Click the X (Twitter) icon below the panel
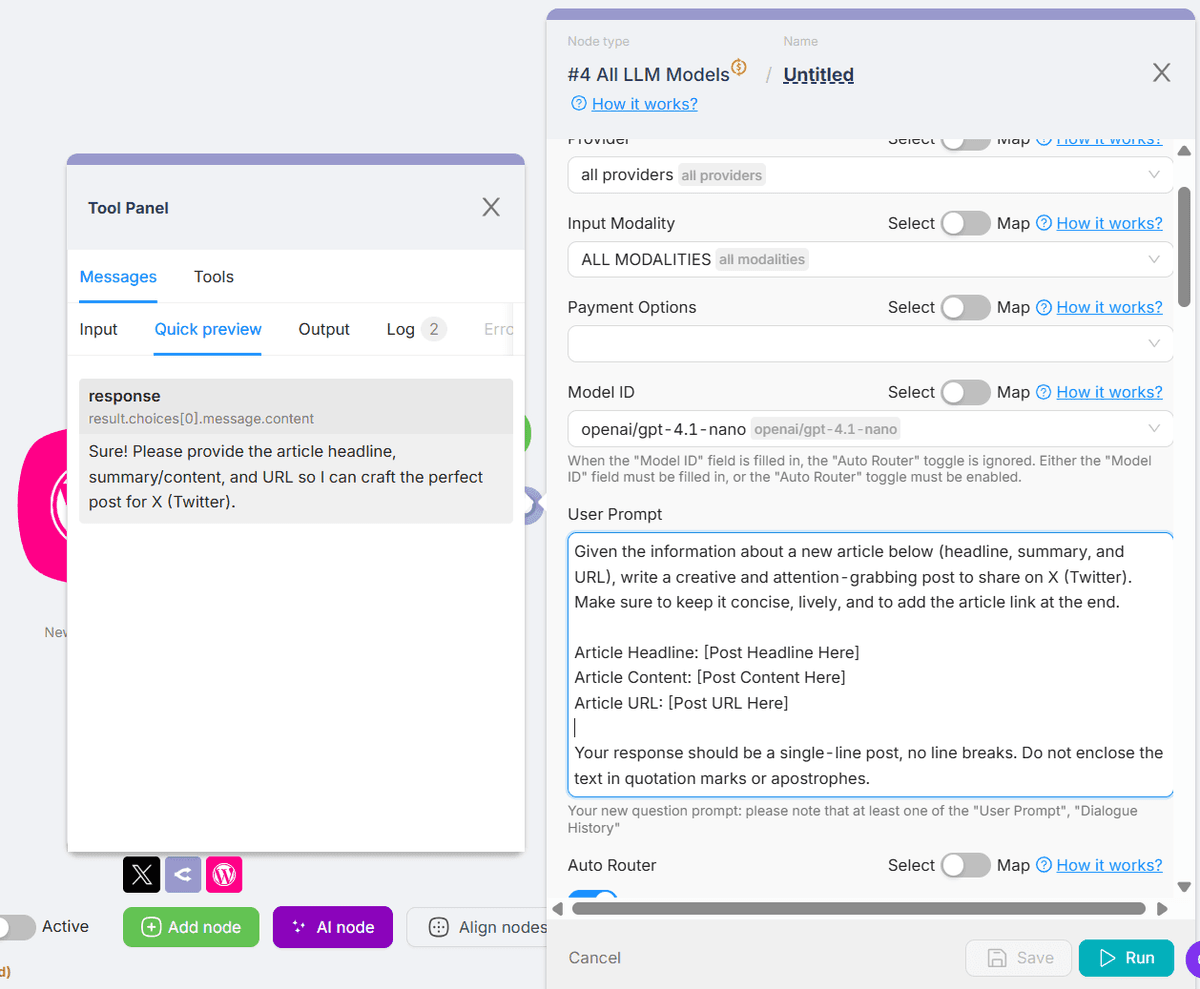The image size is (1200, 989). click(x=142, y=875)
